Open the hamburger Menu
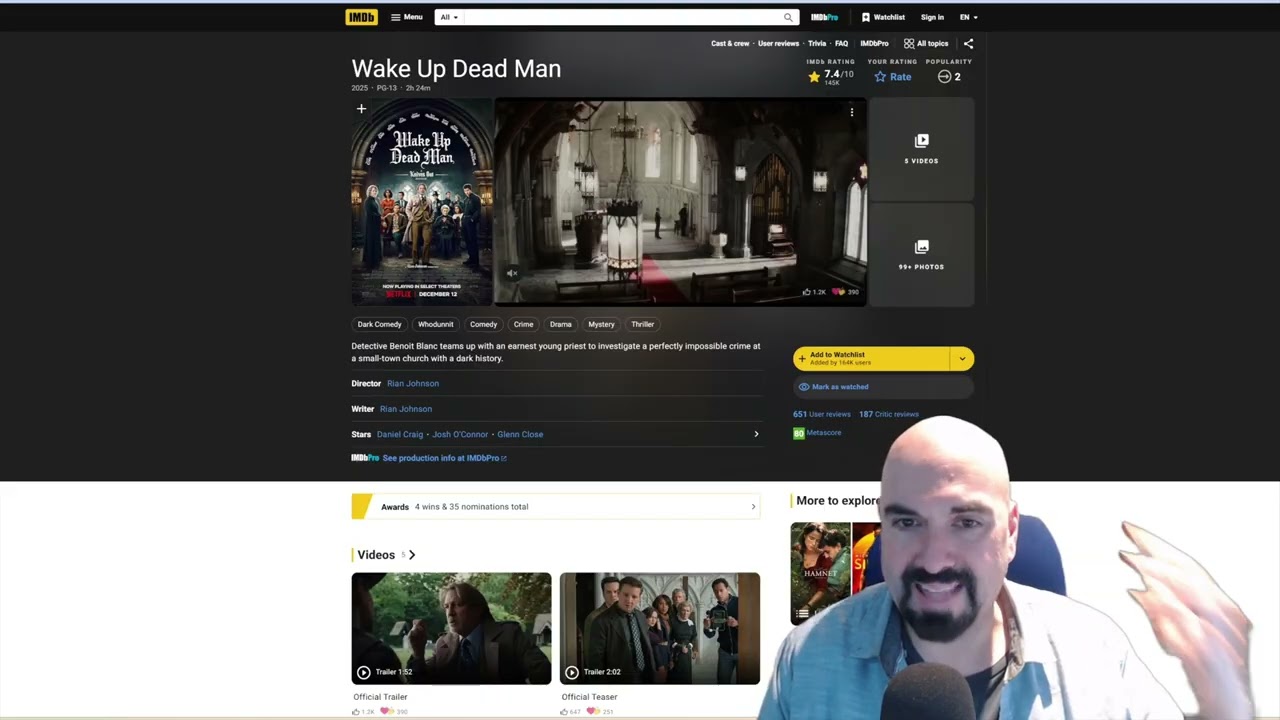 406,17
